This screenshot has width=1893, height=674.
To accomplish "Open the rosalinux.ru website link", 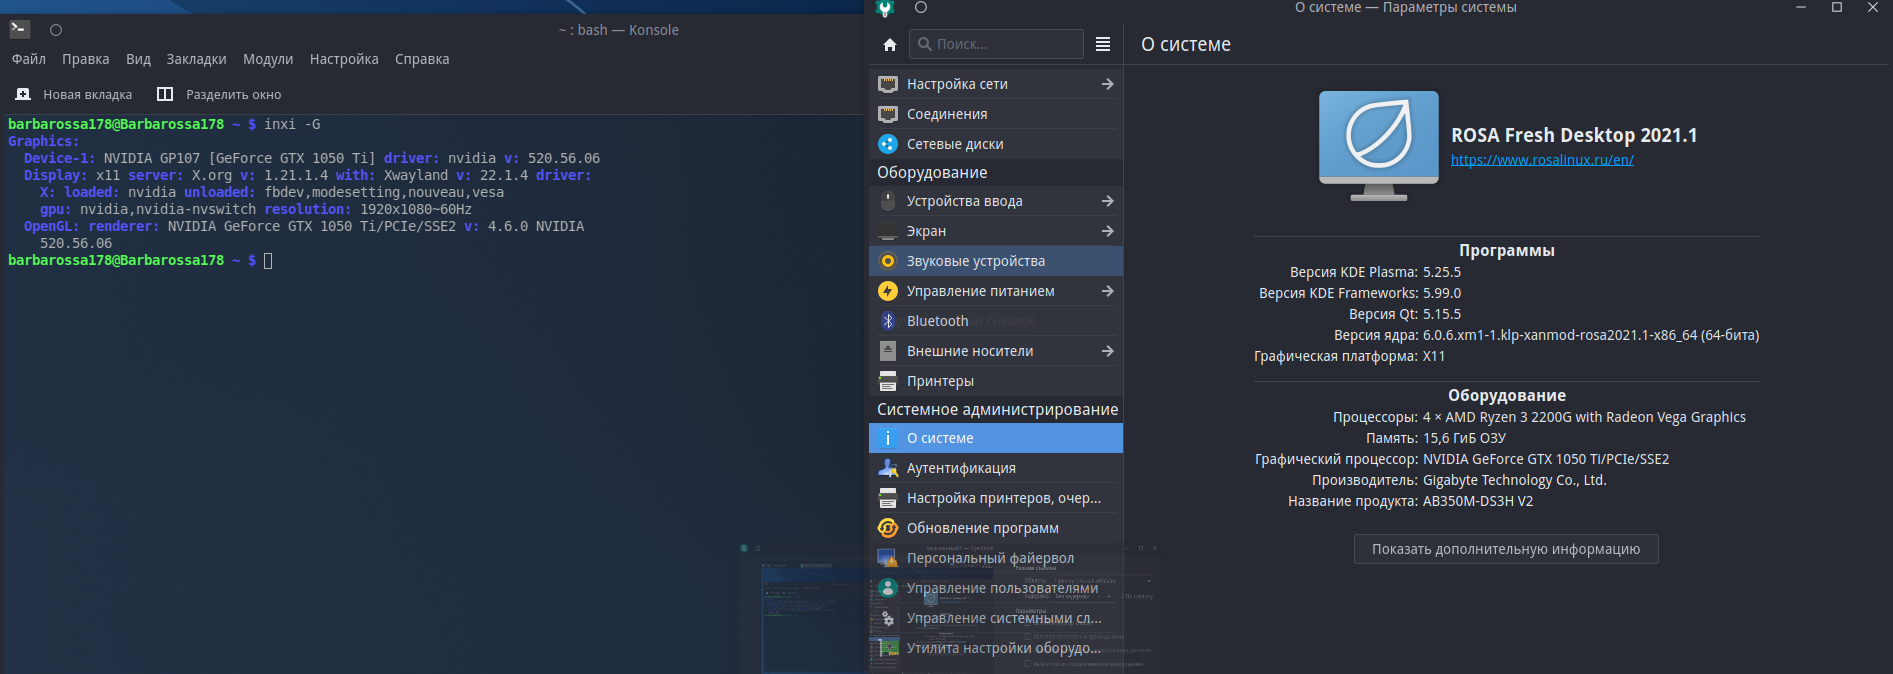I will coord(1542,160).
